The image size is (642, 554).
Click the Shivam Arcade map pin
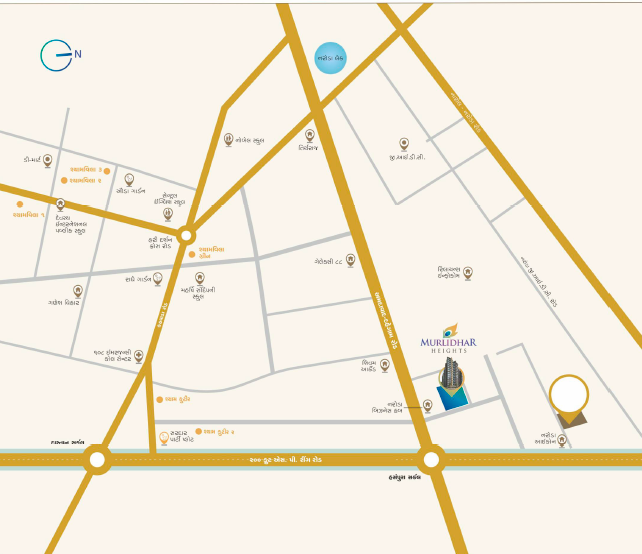[x=384, y=365]
